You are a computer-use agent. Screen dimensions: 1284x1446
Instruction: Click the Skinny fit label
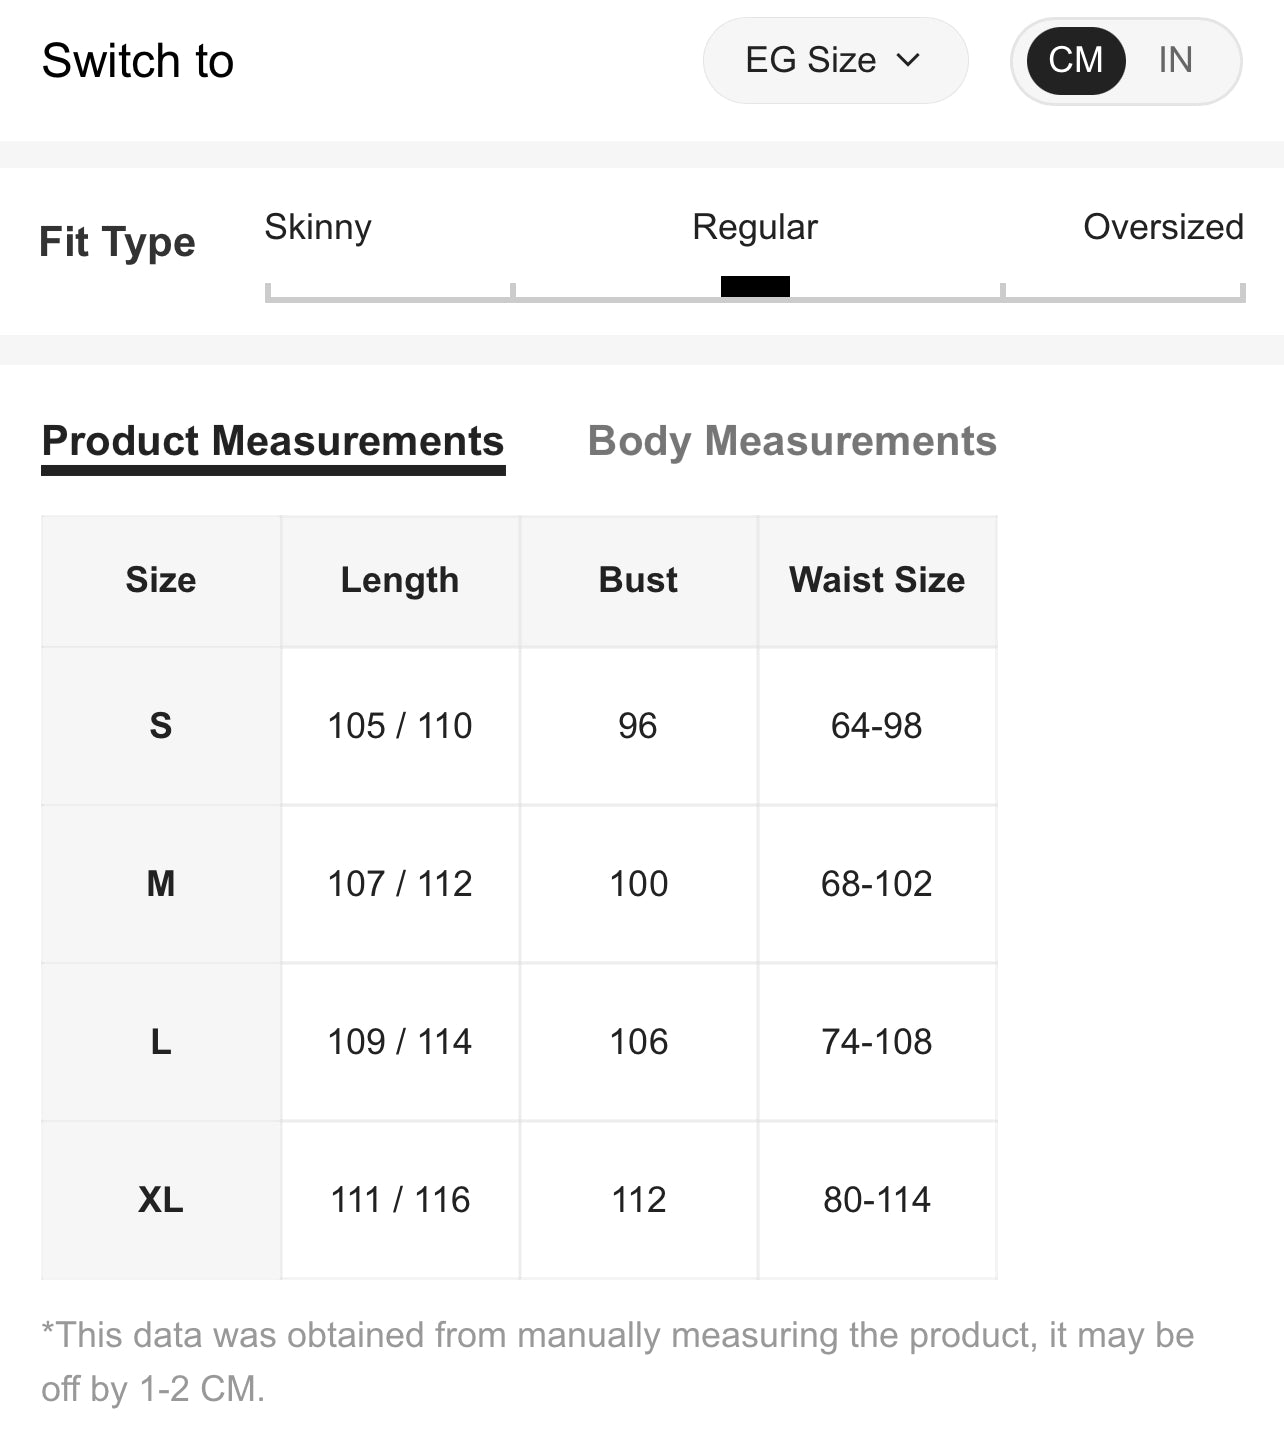(318, 227)
